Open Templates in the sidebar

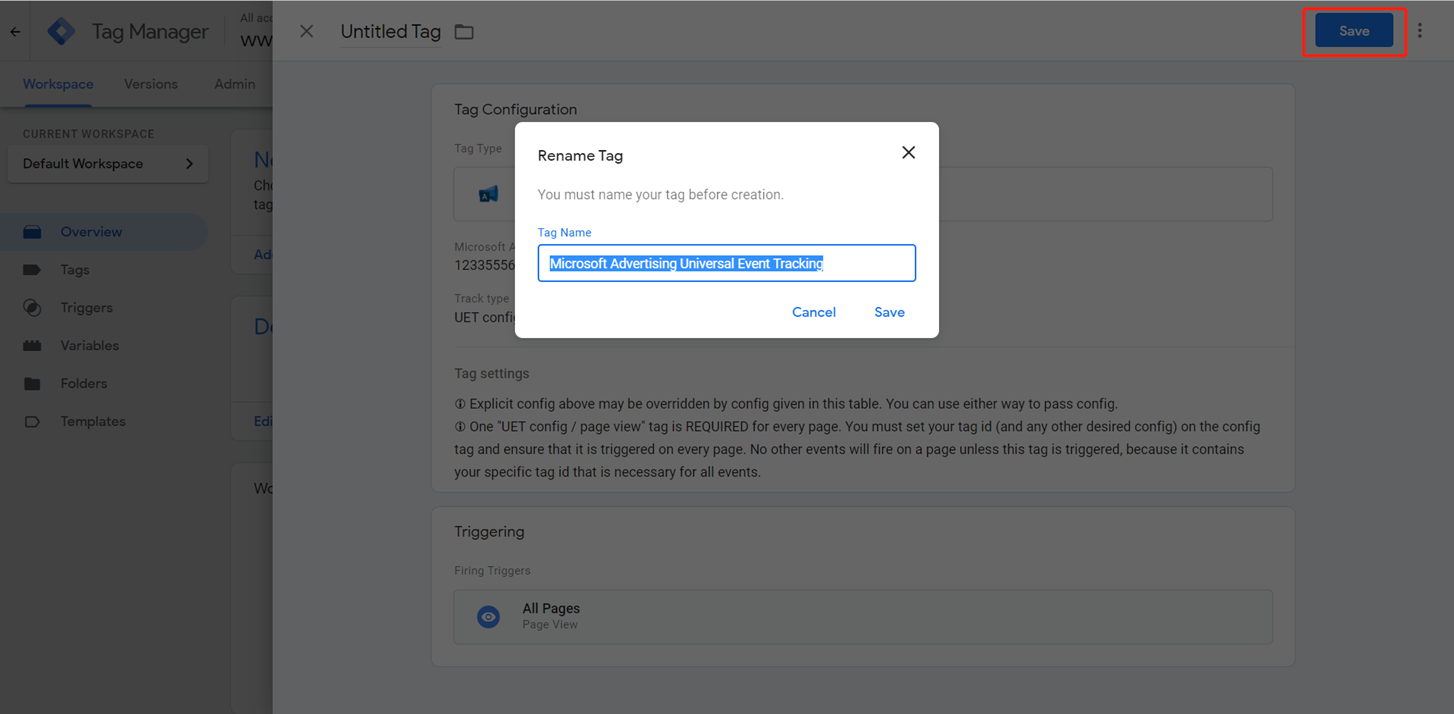[93, 422]
